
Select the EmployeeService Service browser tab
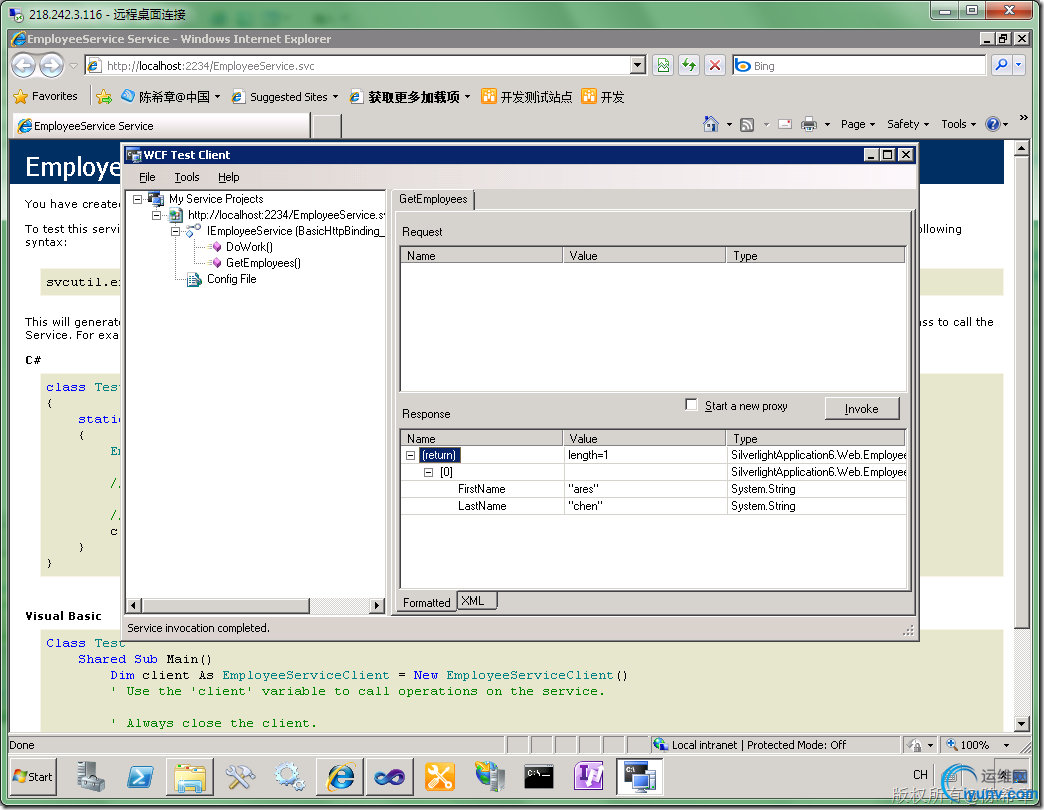tap(161, 126)
